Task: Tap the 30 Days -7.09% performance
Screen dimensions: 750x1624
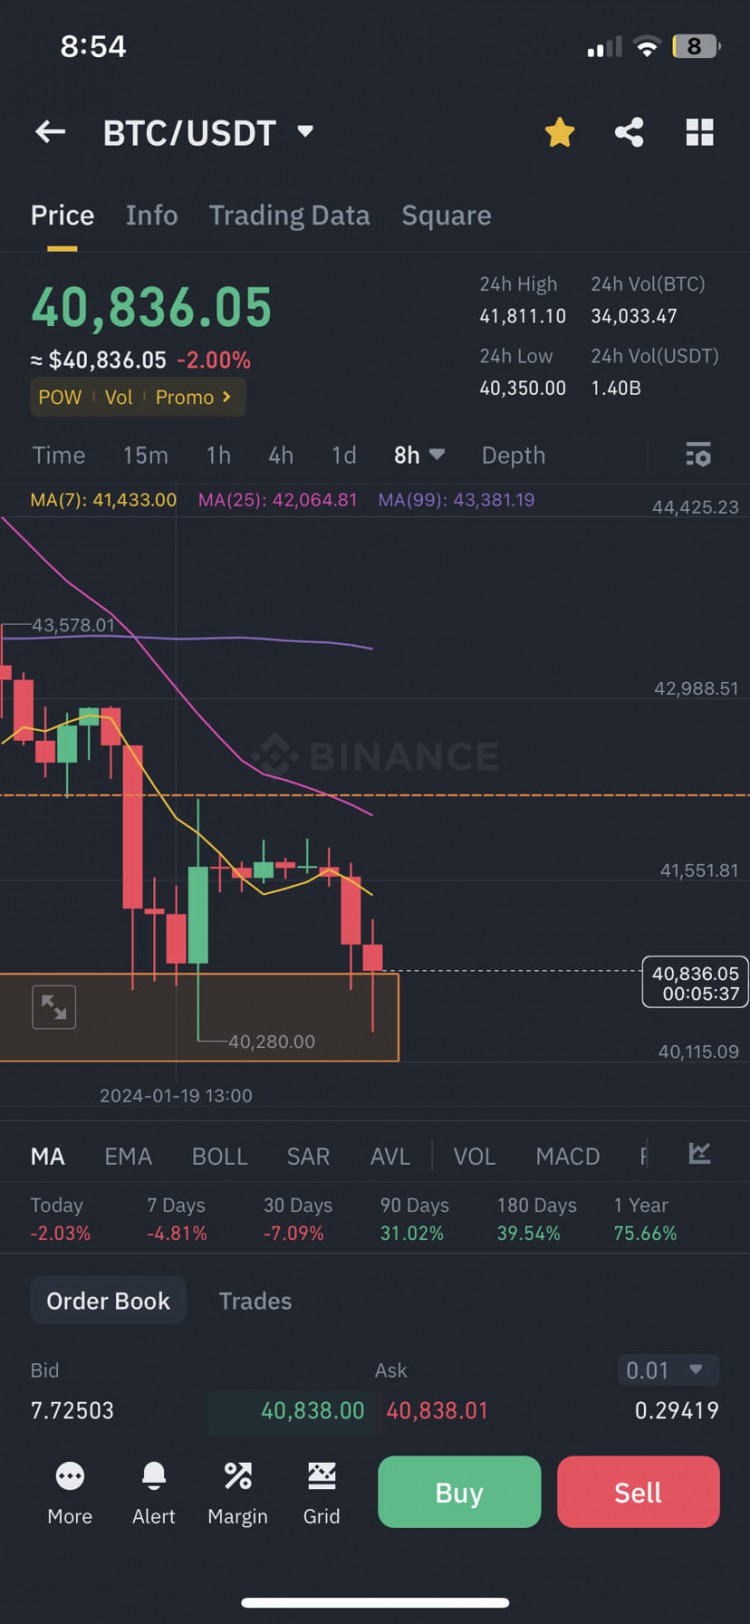Action: coord(297,1219)
